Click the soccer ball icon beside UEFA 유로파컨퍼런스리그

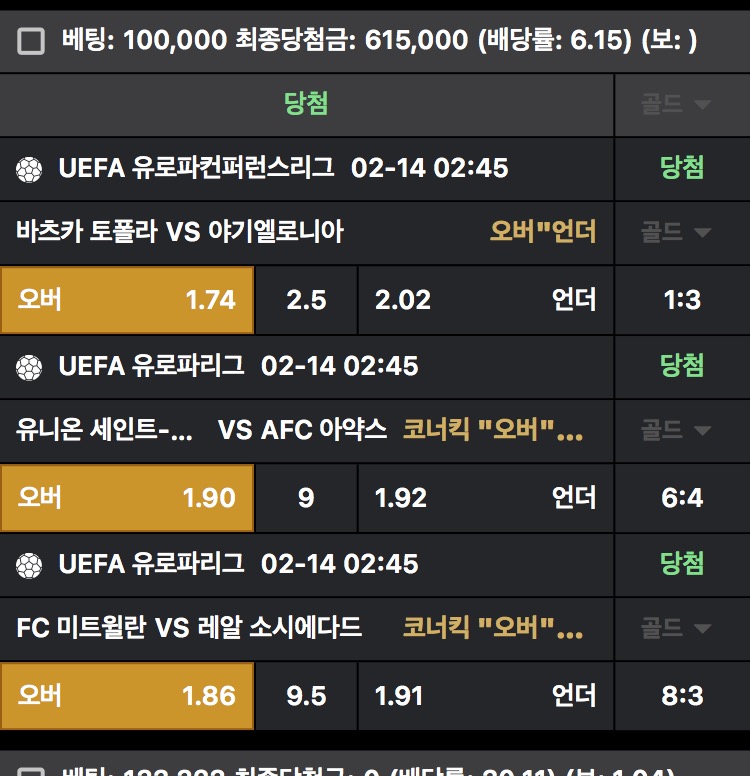pyautogui.click(x=29, y=169)
